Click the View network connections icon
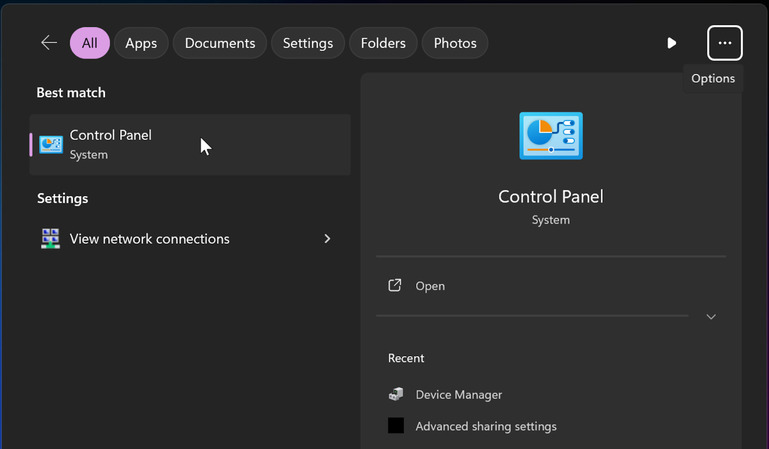 tap(51, 239)
